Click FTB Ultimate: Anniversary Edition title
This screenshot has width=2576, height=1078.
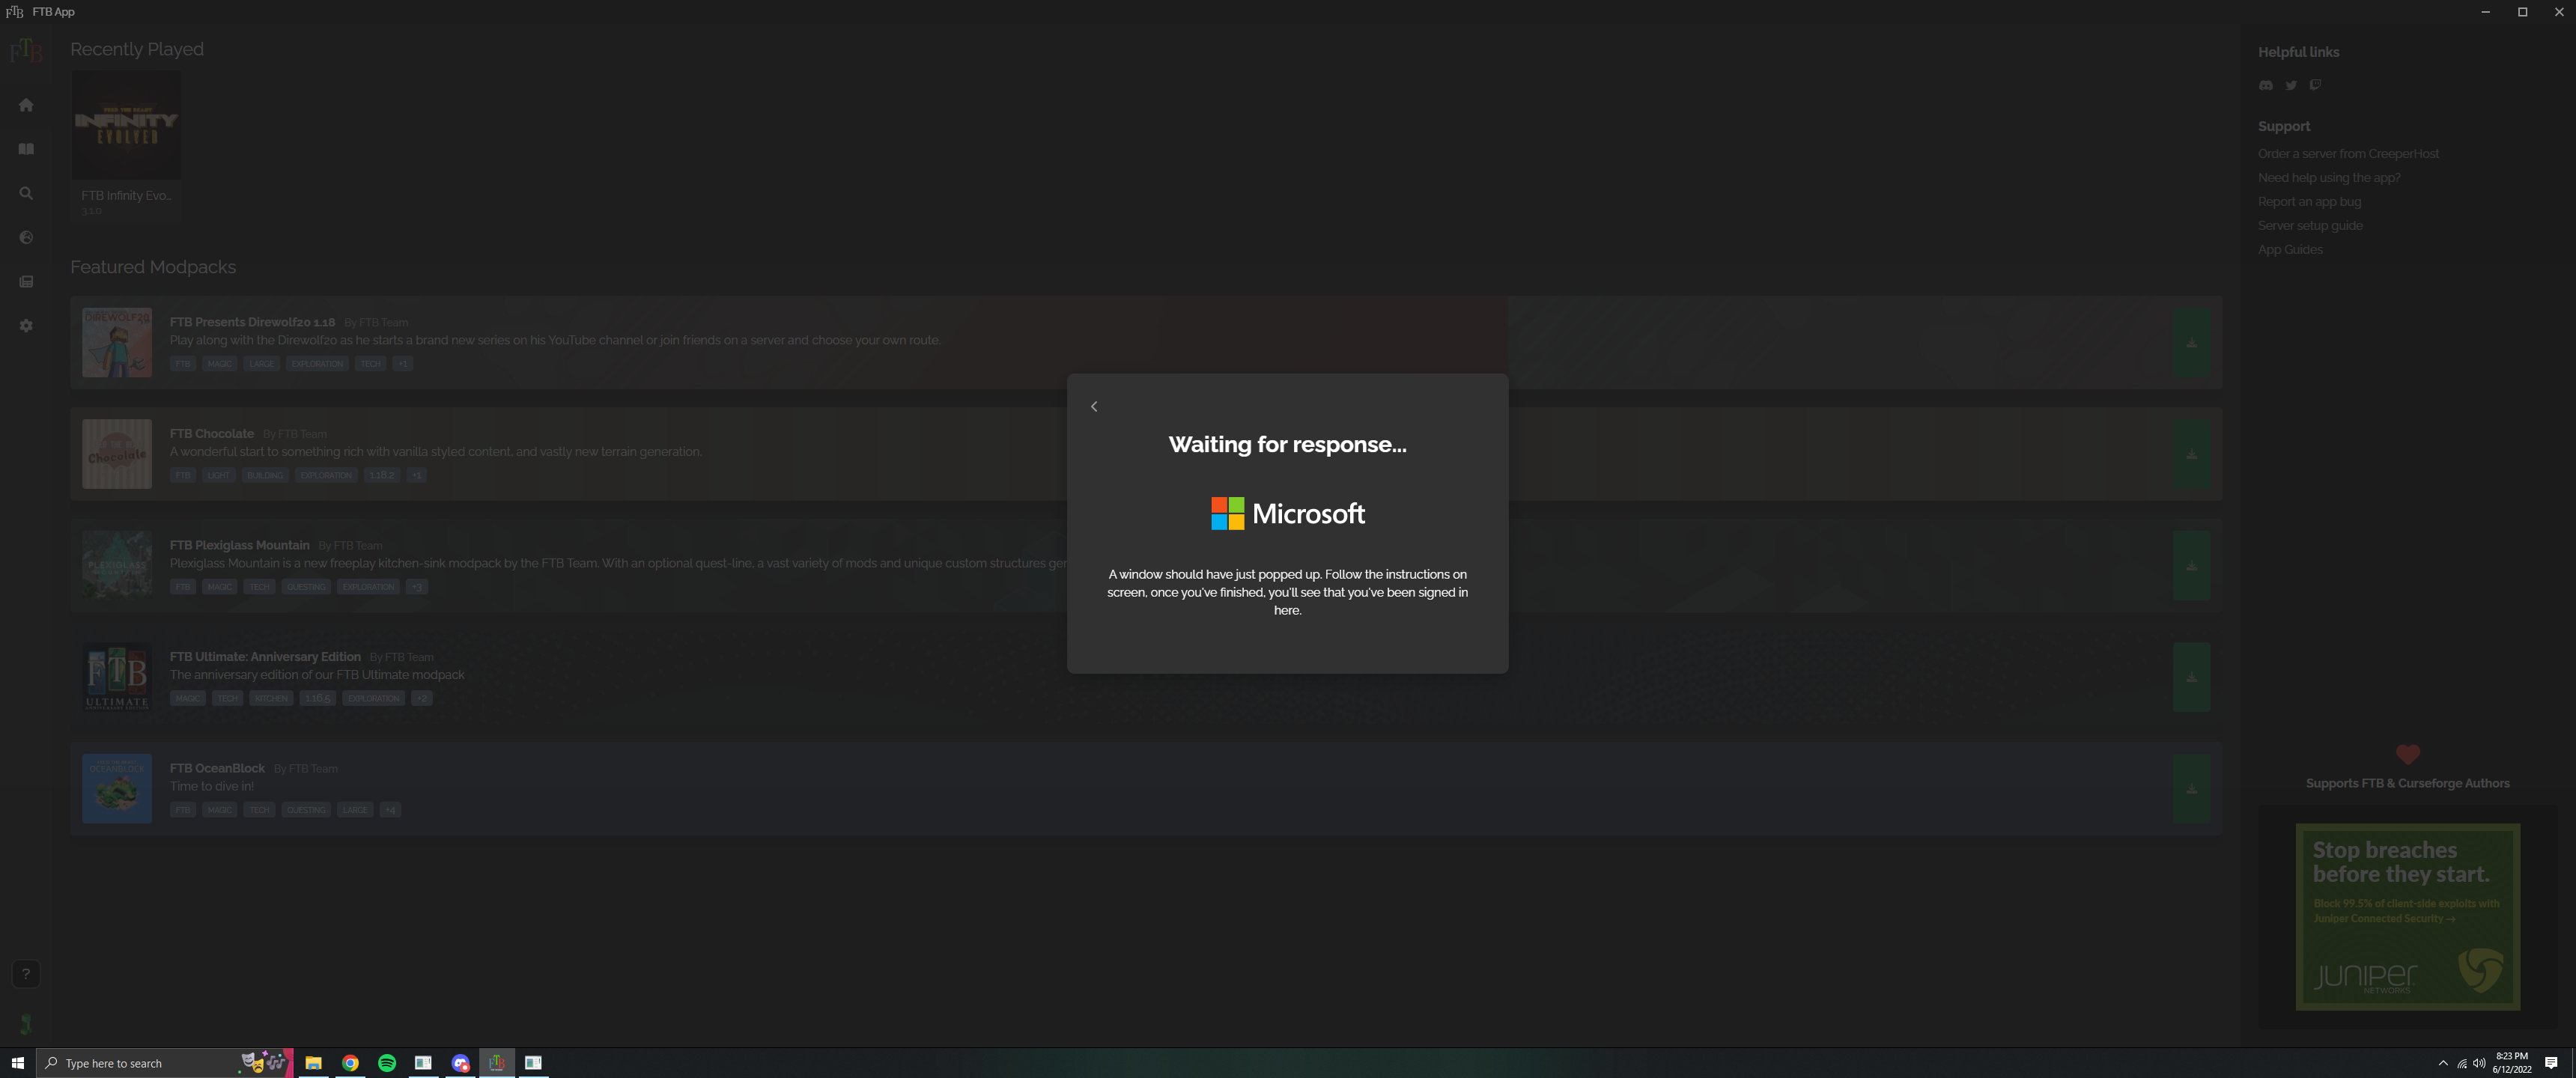click(265, 657)
